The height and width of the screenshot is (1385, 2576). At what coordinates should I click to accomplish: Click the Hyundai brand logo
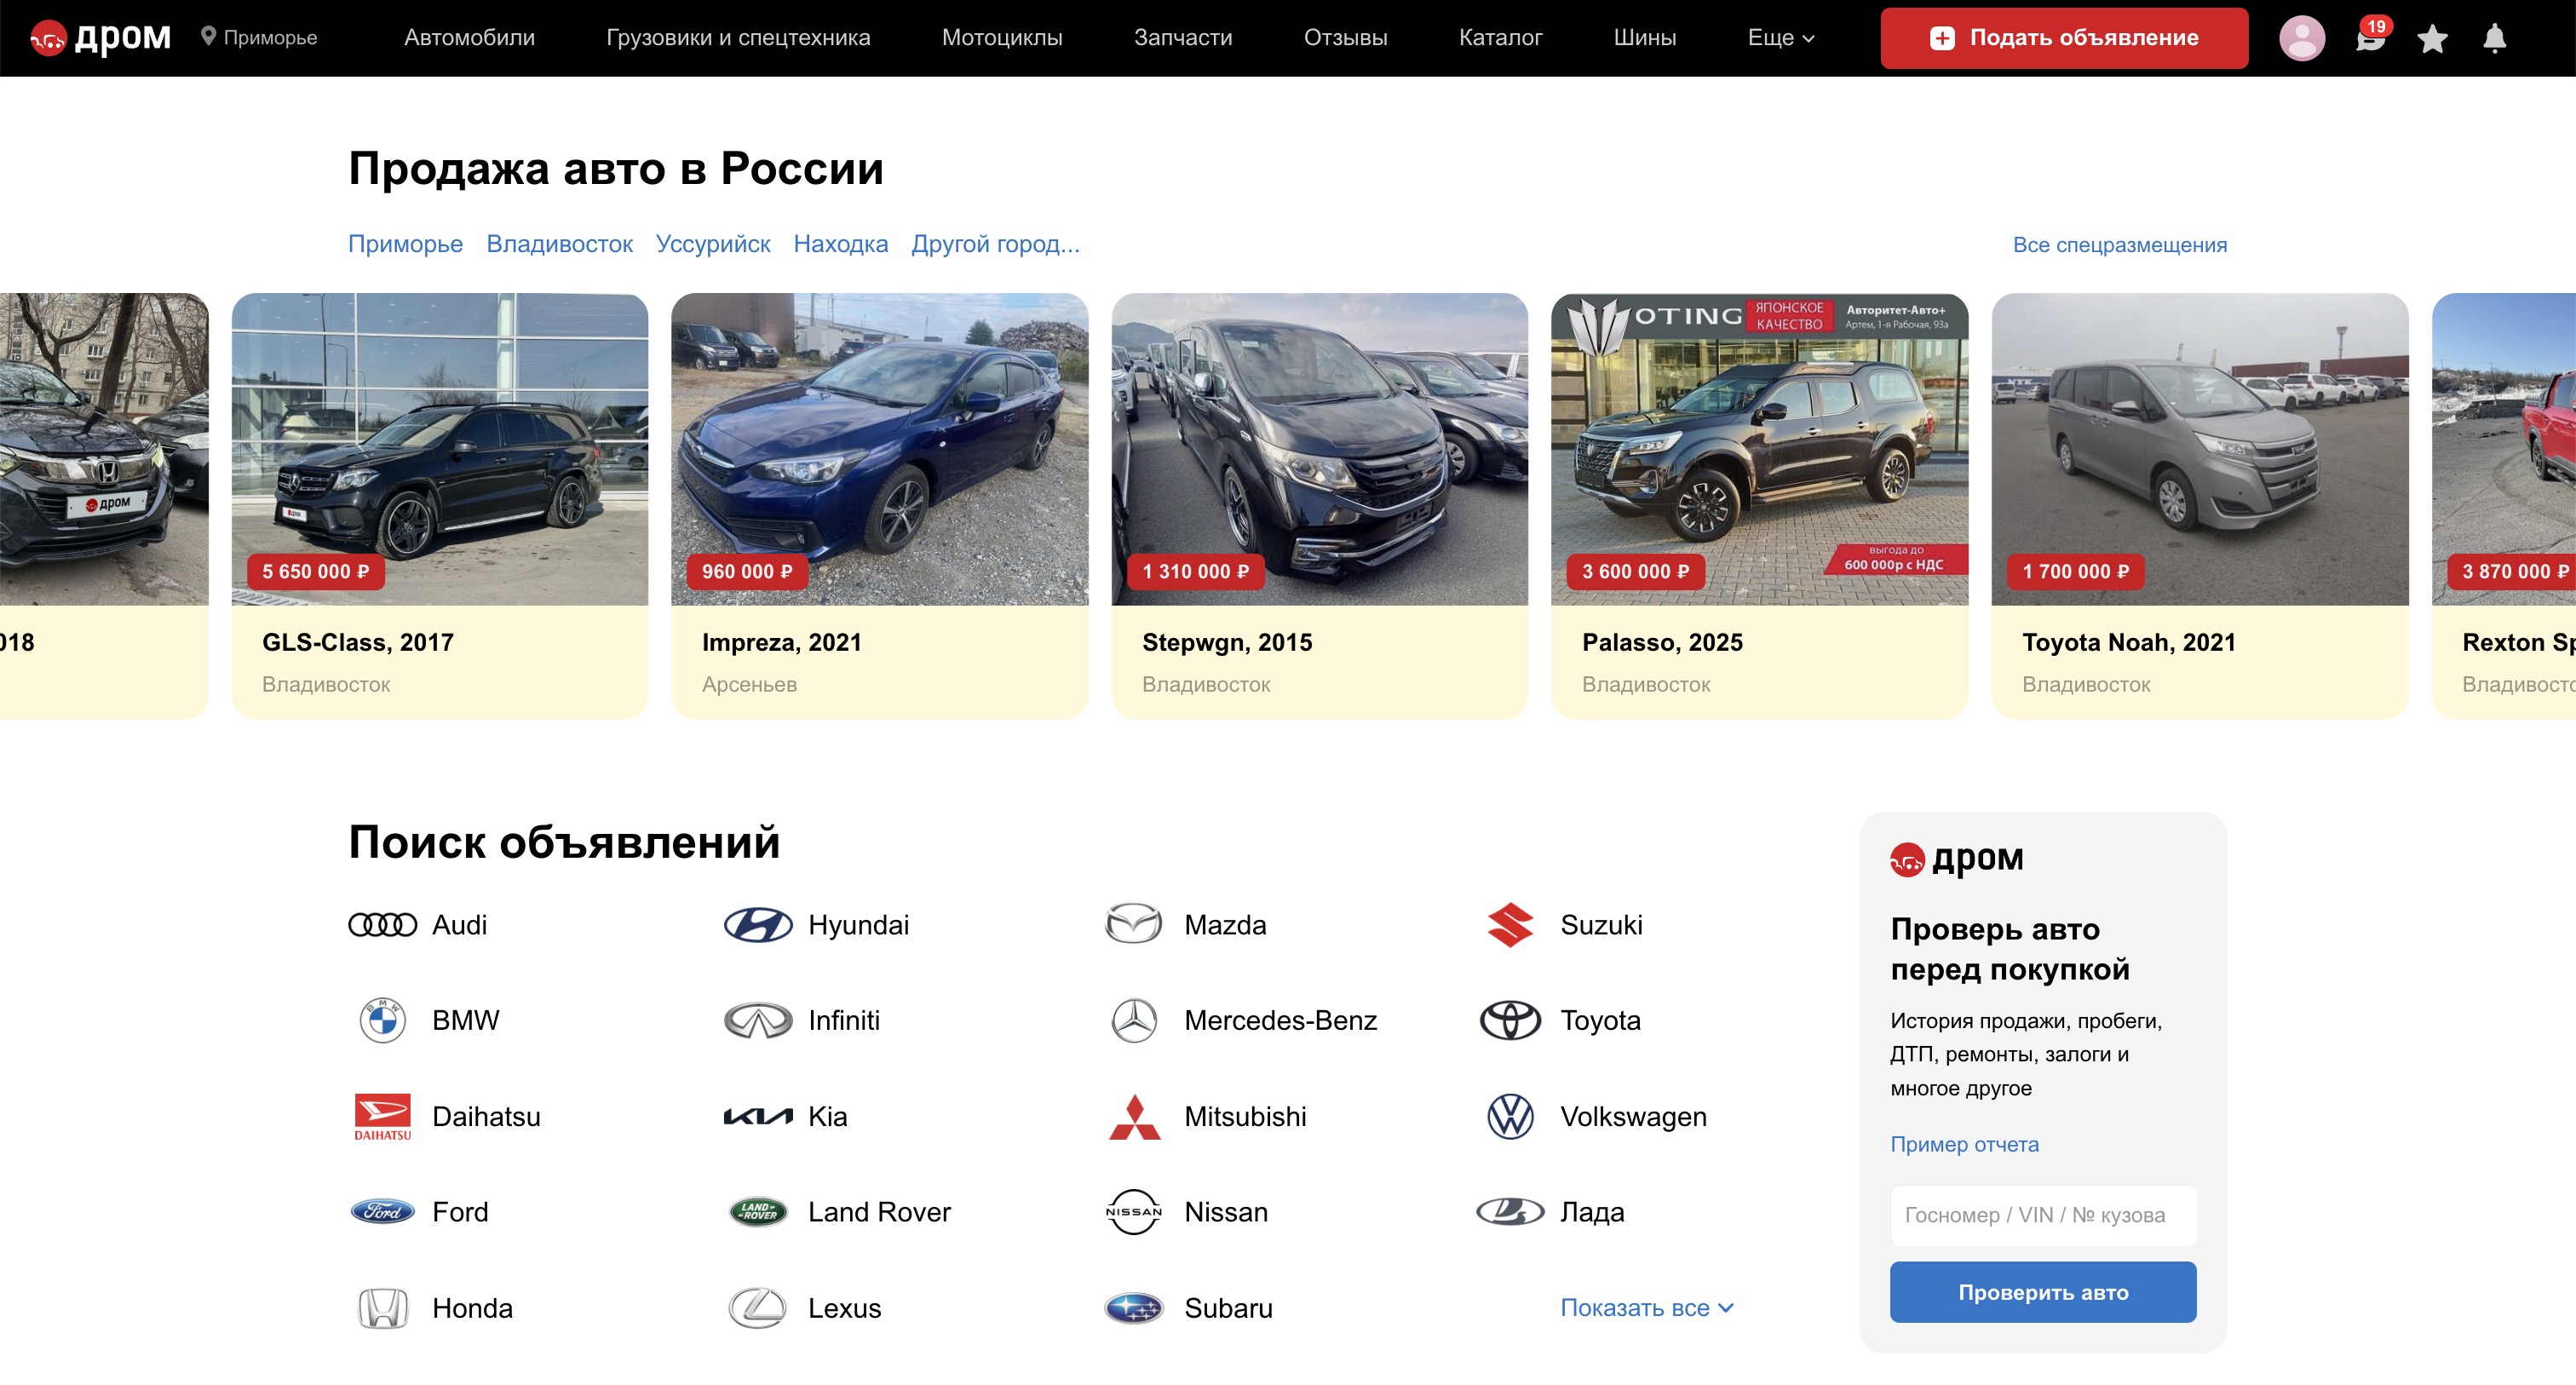pyautogui.click(x=757, y=925)
